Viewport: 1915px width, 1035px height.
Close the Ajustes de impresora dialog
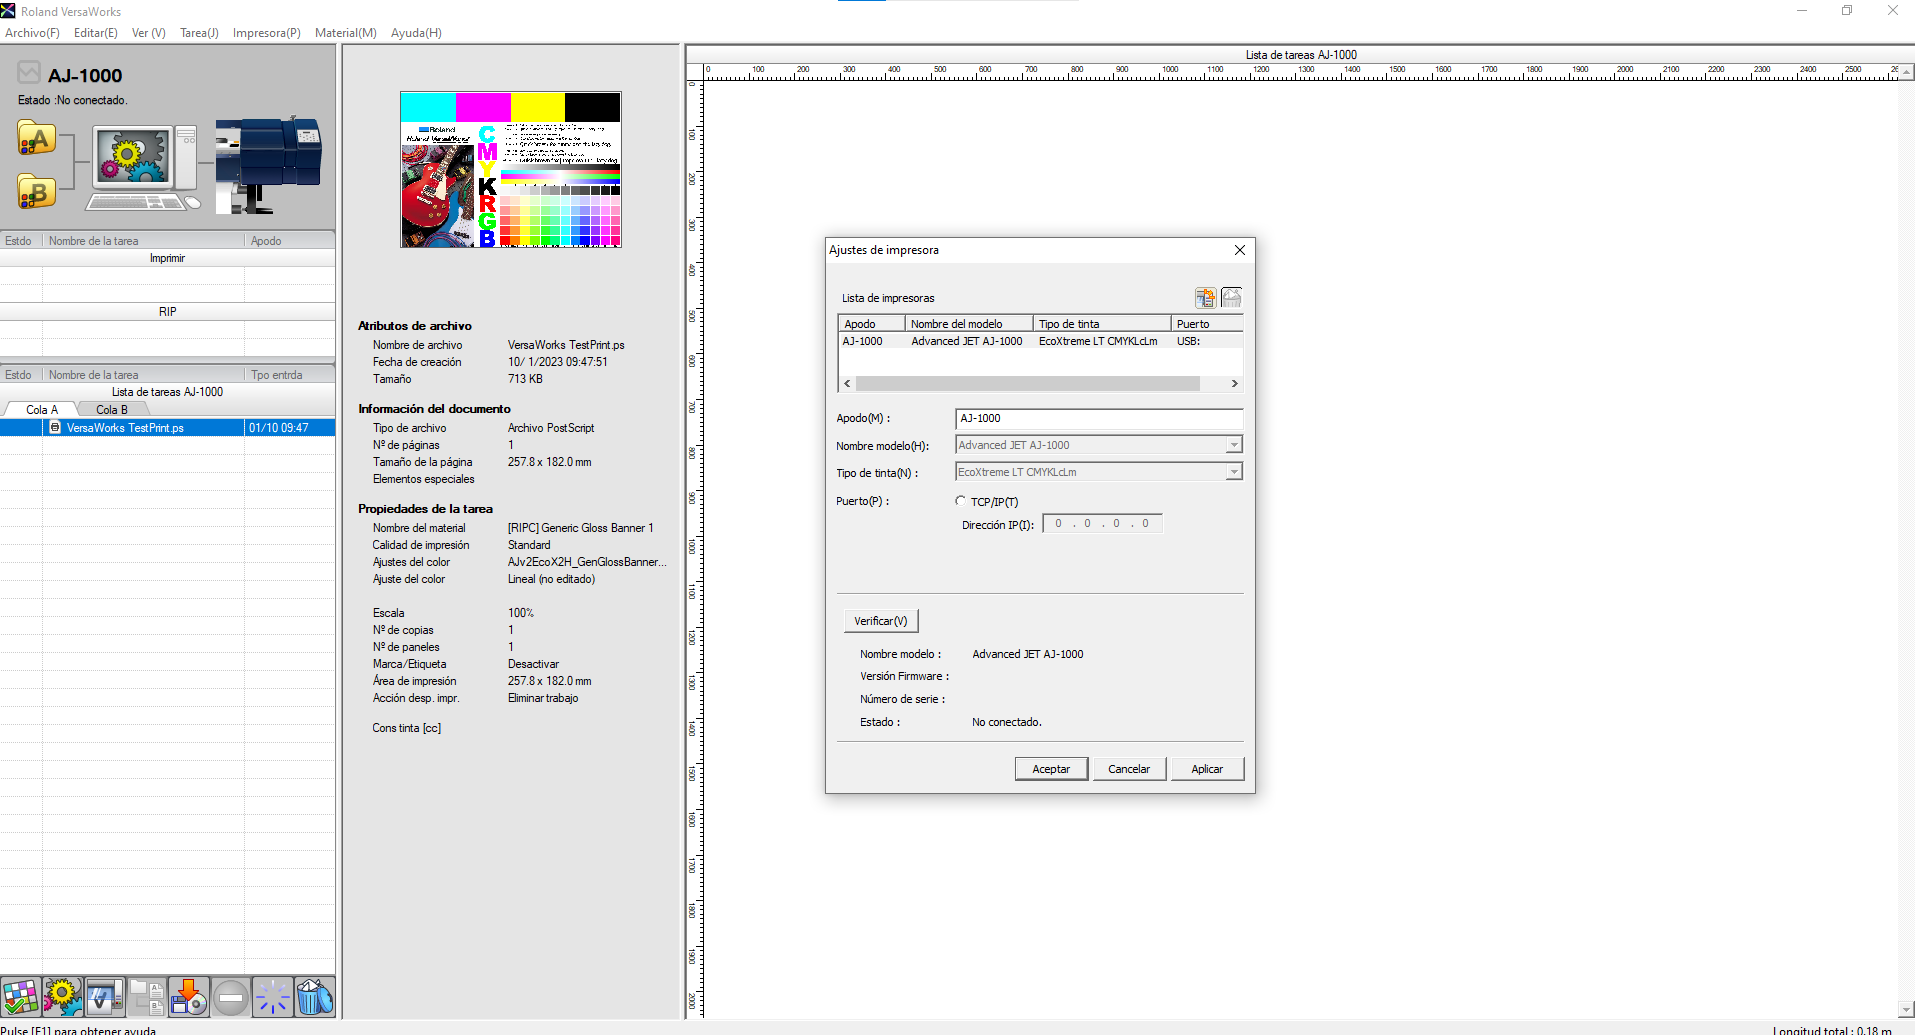click(1240, 250)
